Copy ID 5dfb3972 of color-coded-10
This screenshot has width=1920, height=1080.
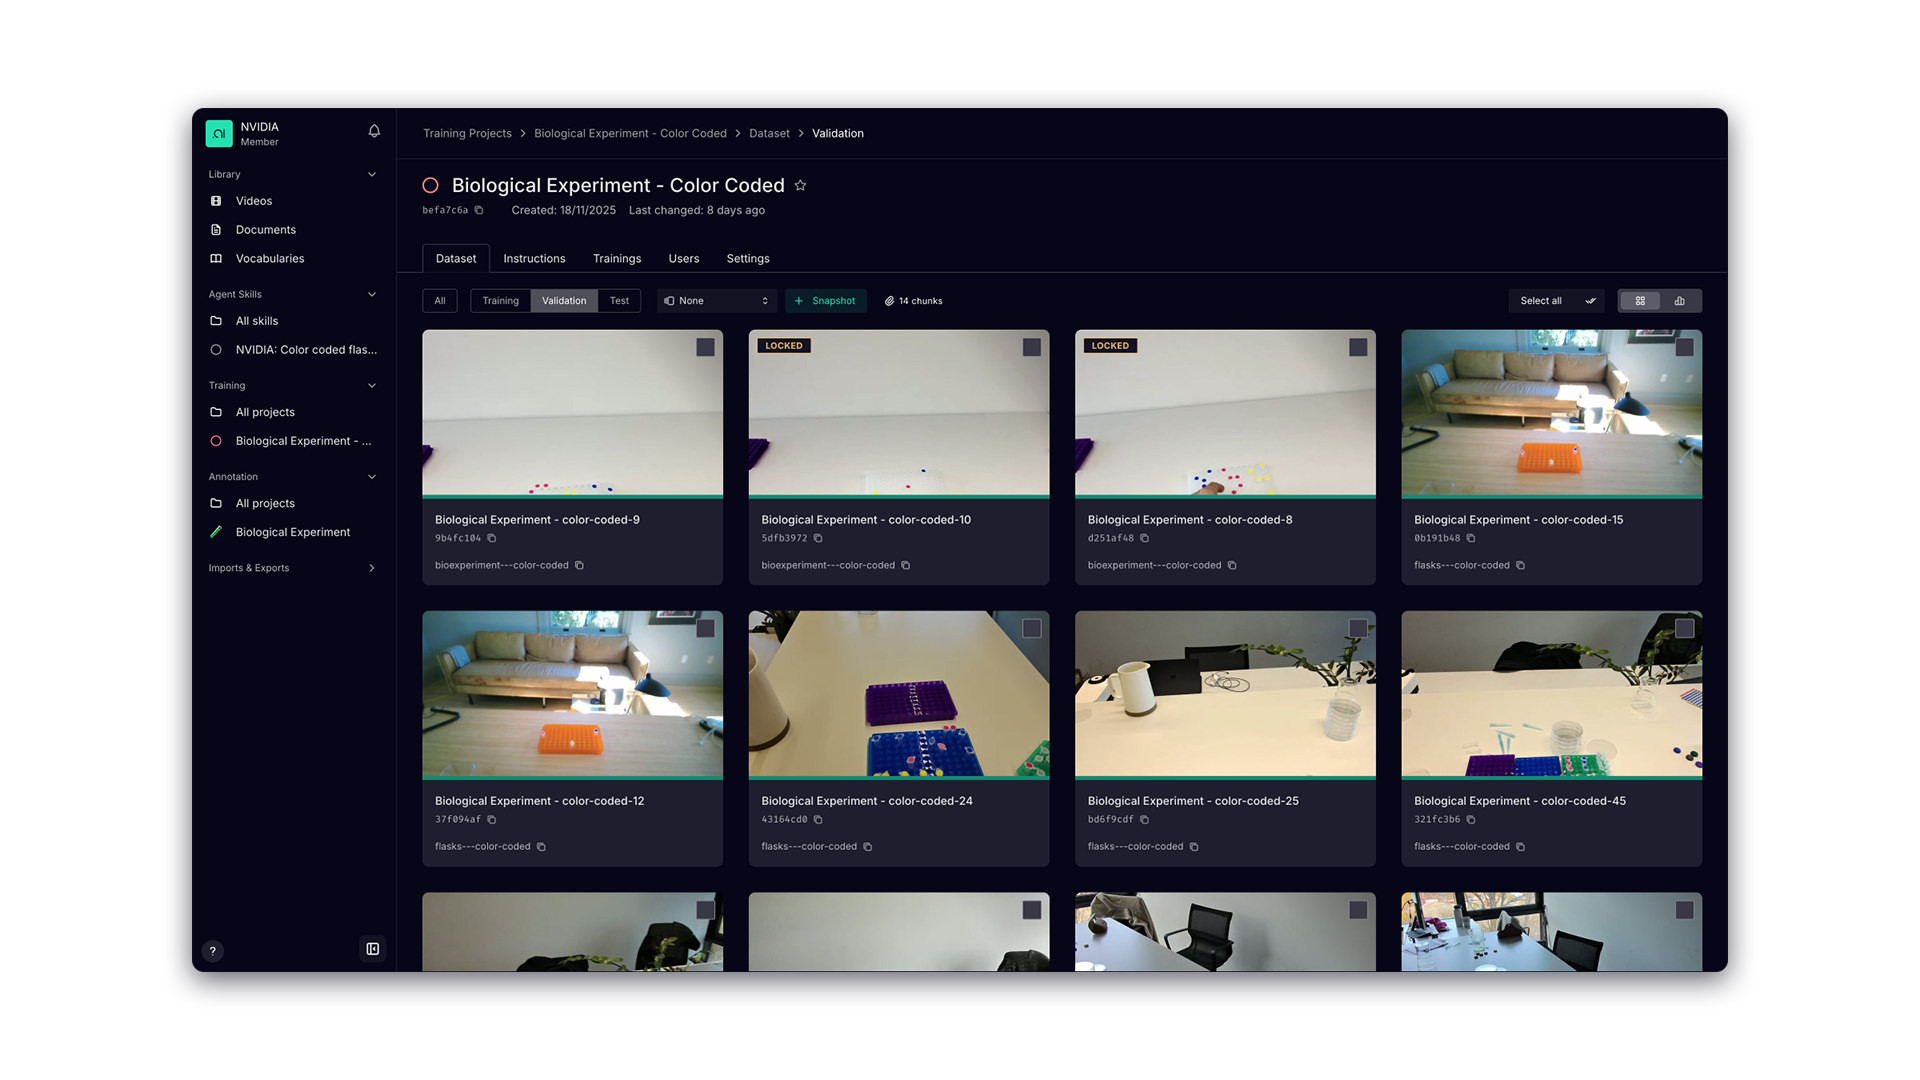(x=818, y=538)
